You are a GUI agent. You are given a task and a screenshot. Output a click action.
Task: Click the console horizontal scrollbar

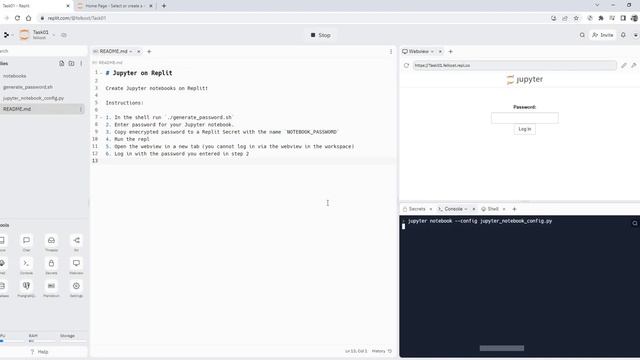502,348
